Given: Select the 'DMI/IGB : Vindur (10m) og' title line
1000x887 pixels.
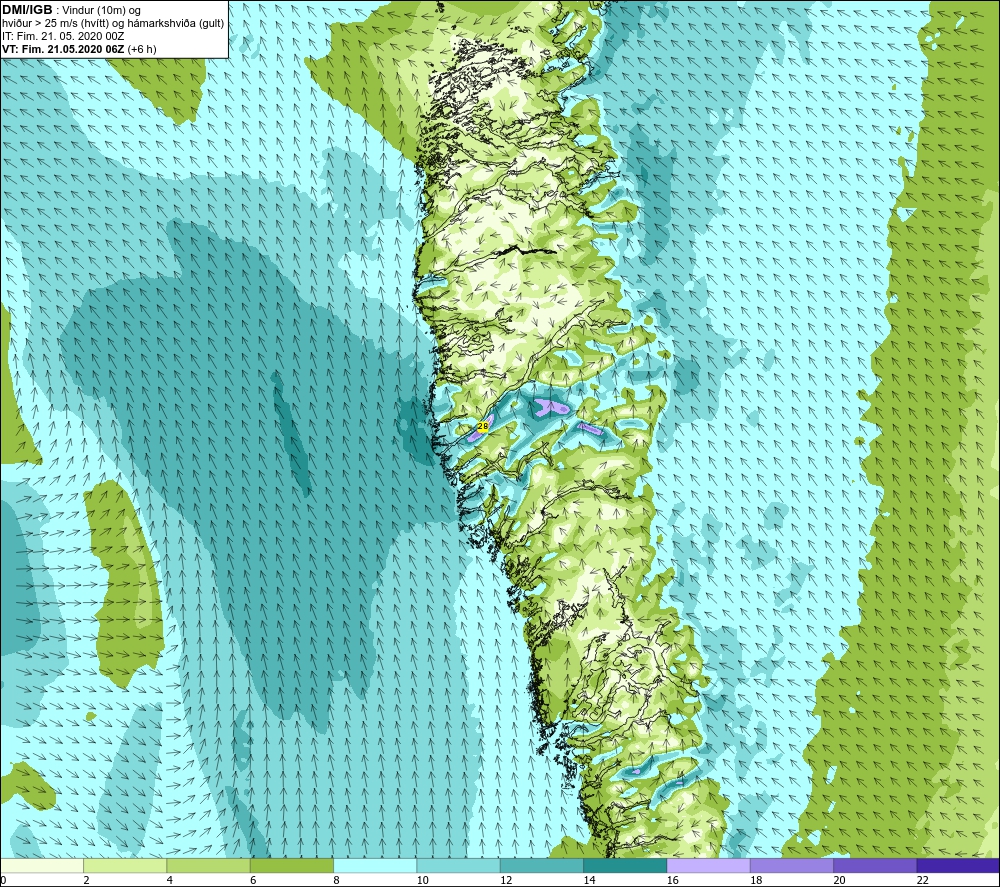Looking at the screenshot, I should pos(72,10).
